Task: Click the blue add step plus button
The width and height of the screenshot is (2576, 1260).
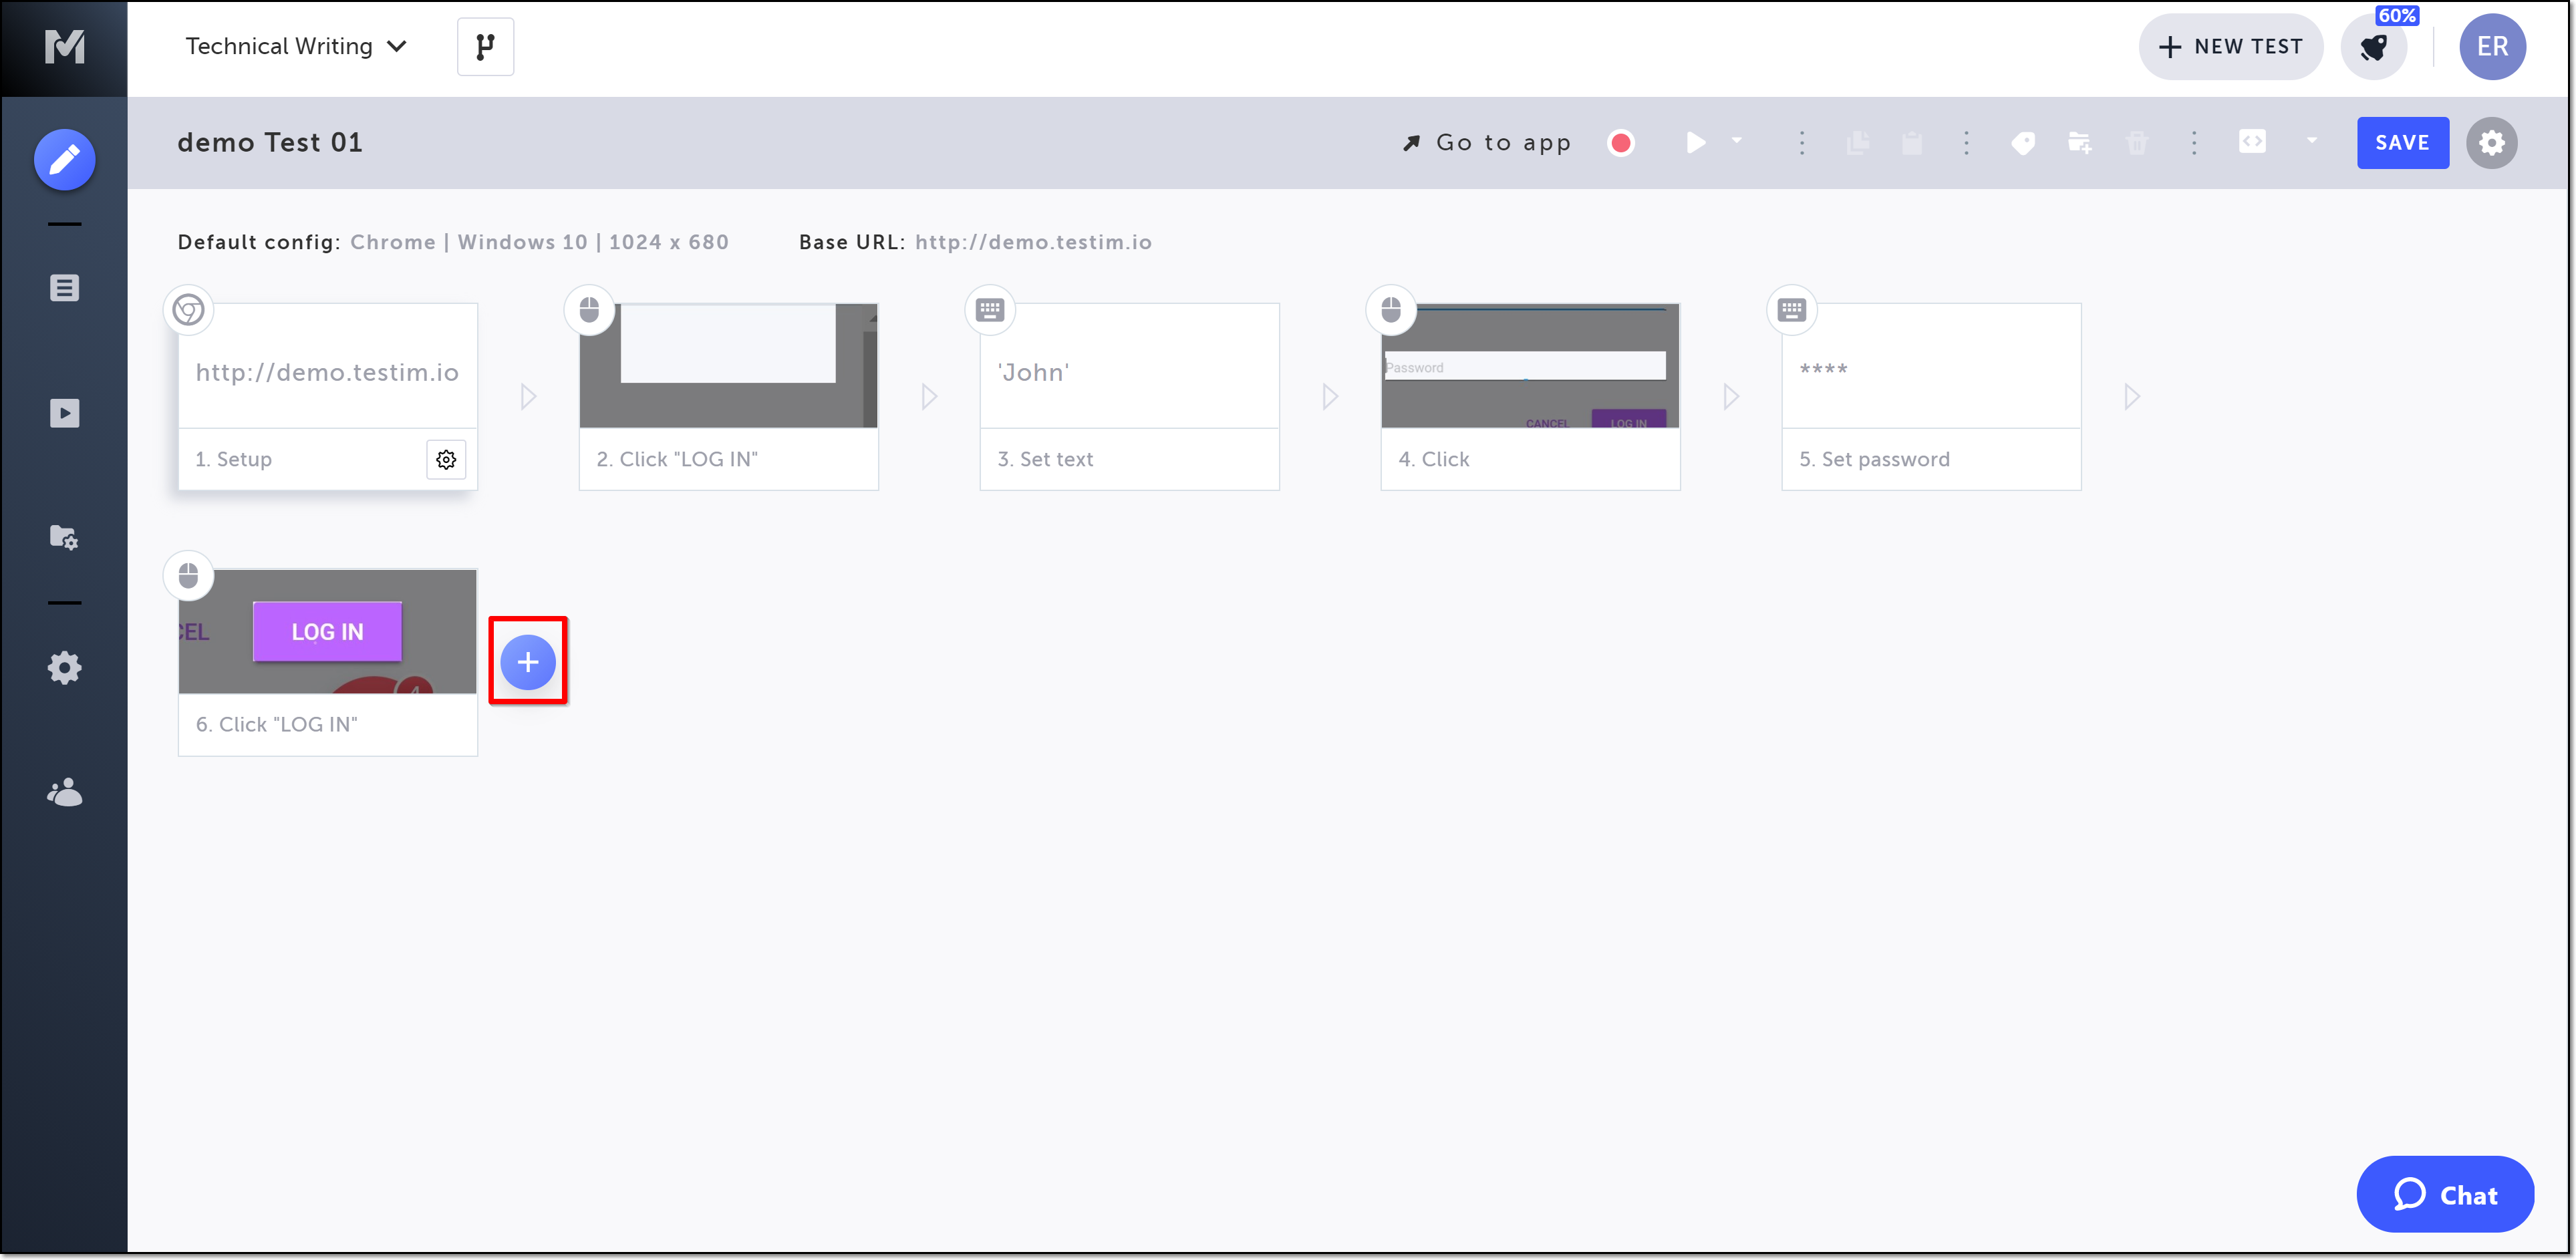Action: click(528, 662)
